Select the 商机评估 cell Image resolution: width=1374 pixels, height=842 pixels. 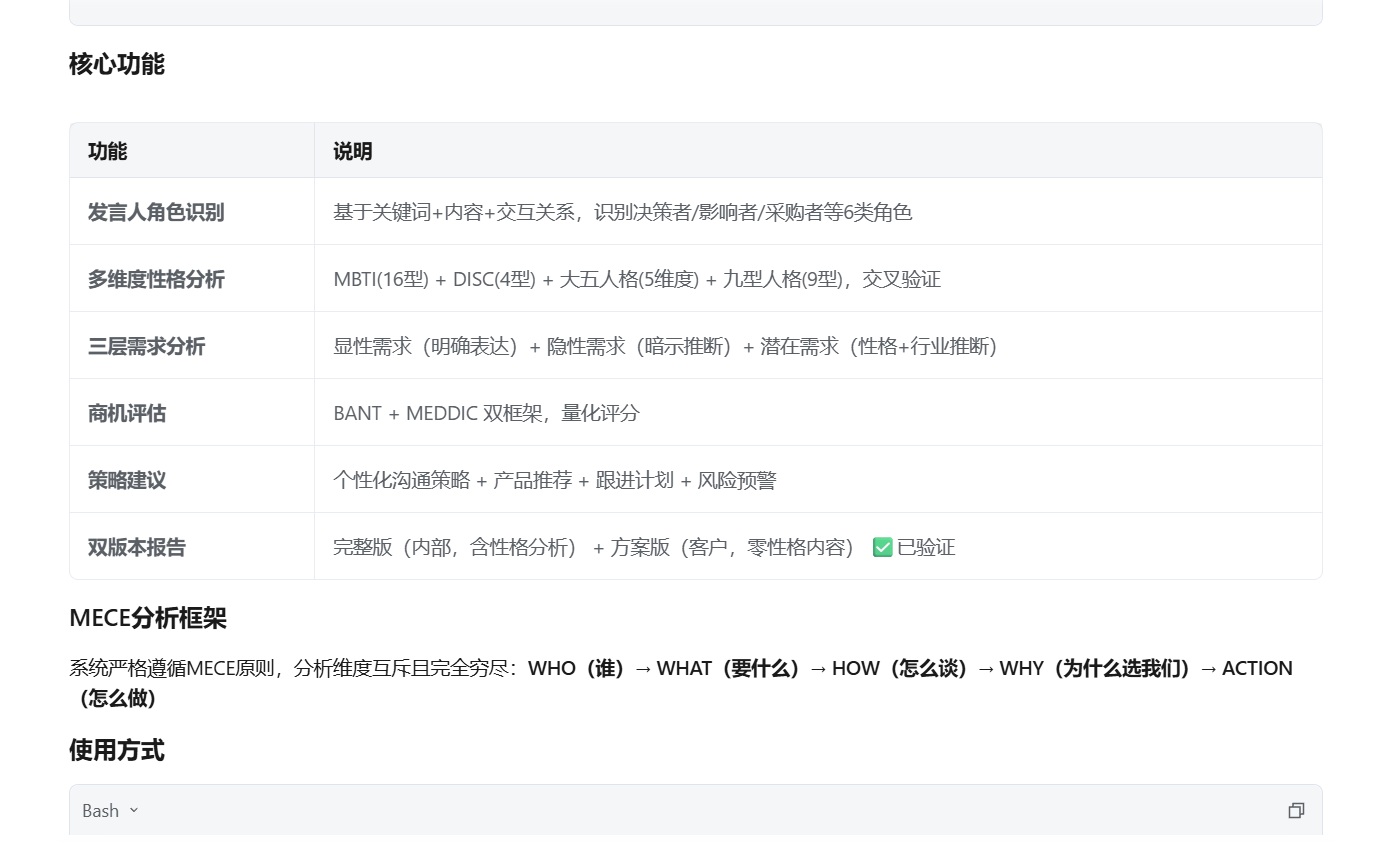point(127,413)
